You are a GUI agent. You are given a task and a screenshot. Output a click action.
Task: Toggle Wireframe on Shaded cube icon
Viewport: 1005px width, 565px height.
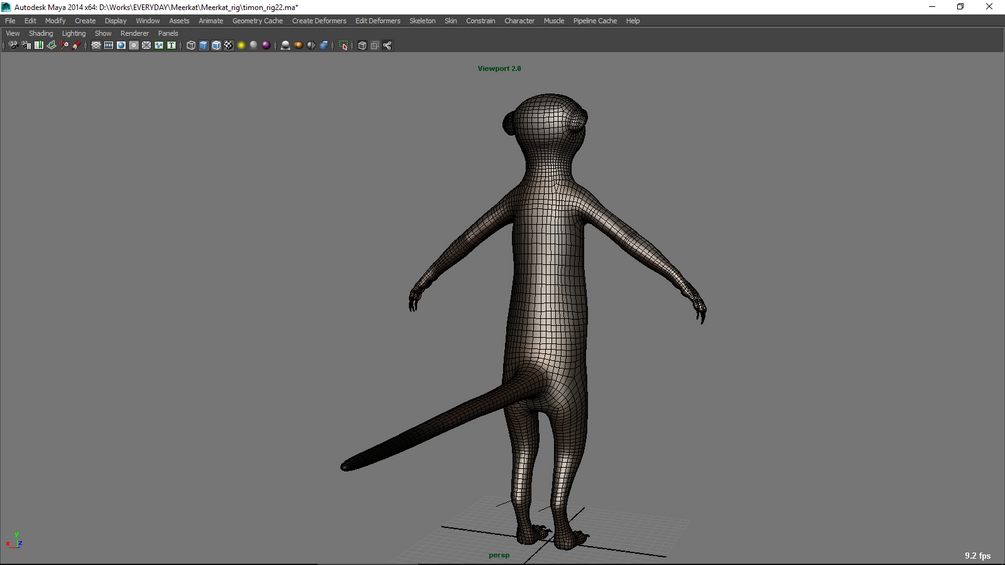217,45
